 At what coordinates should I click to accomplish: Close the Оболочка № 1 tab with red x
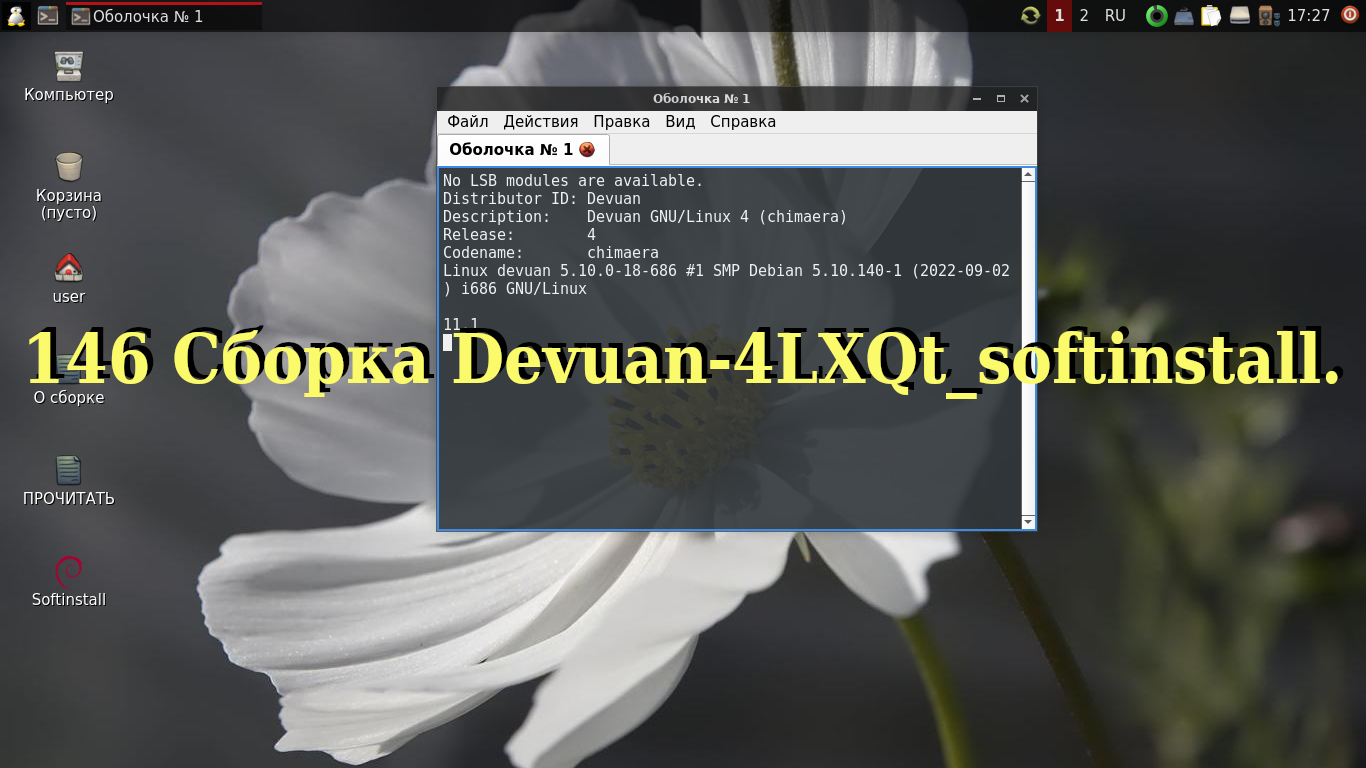587,150
